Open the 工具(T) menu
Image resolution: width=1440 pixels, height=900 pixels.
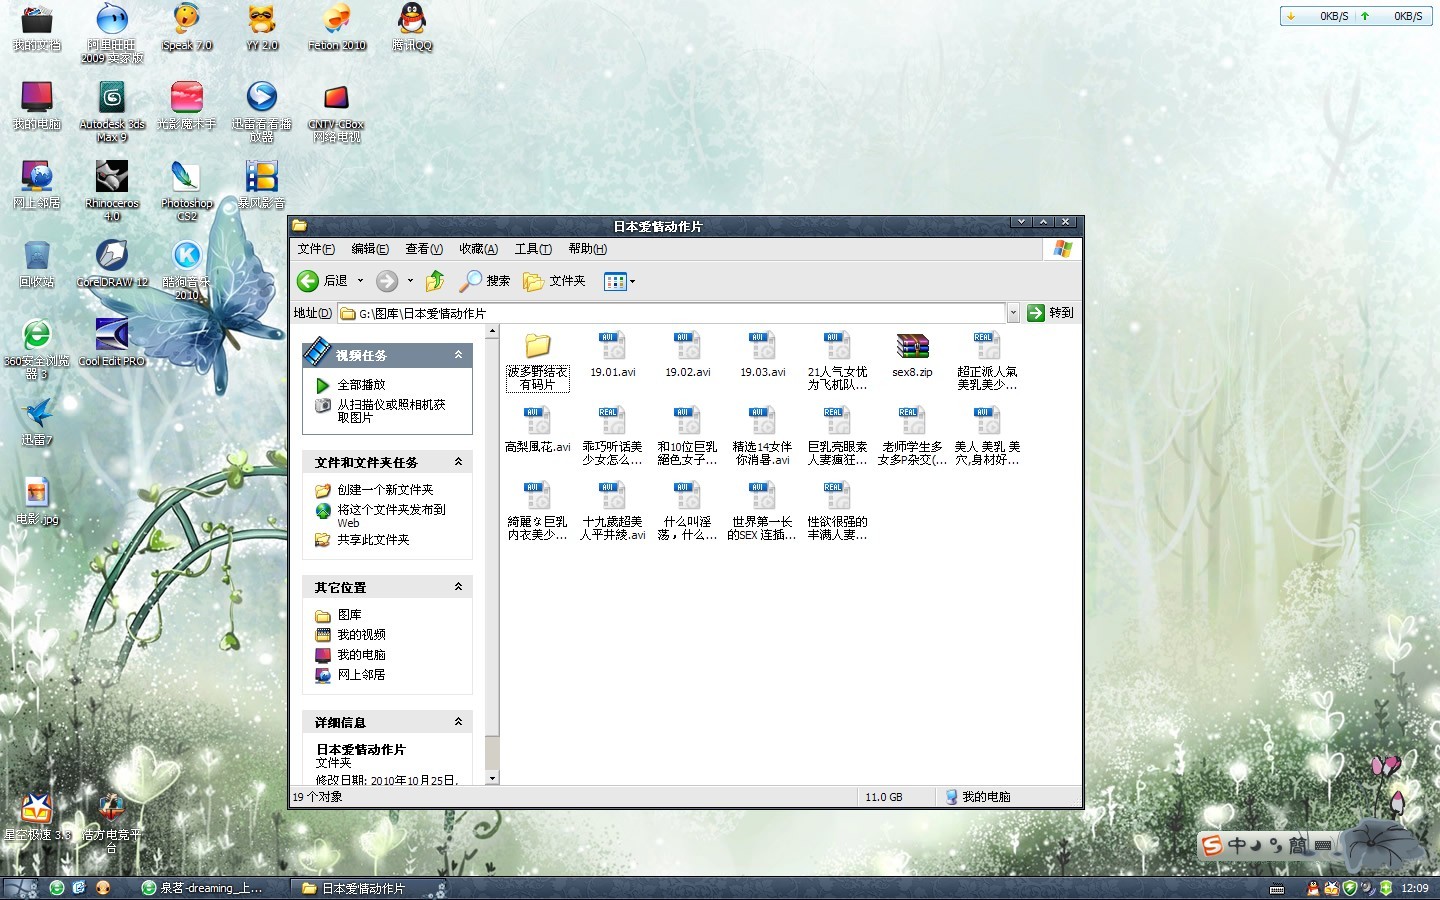(533, 249)
